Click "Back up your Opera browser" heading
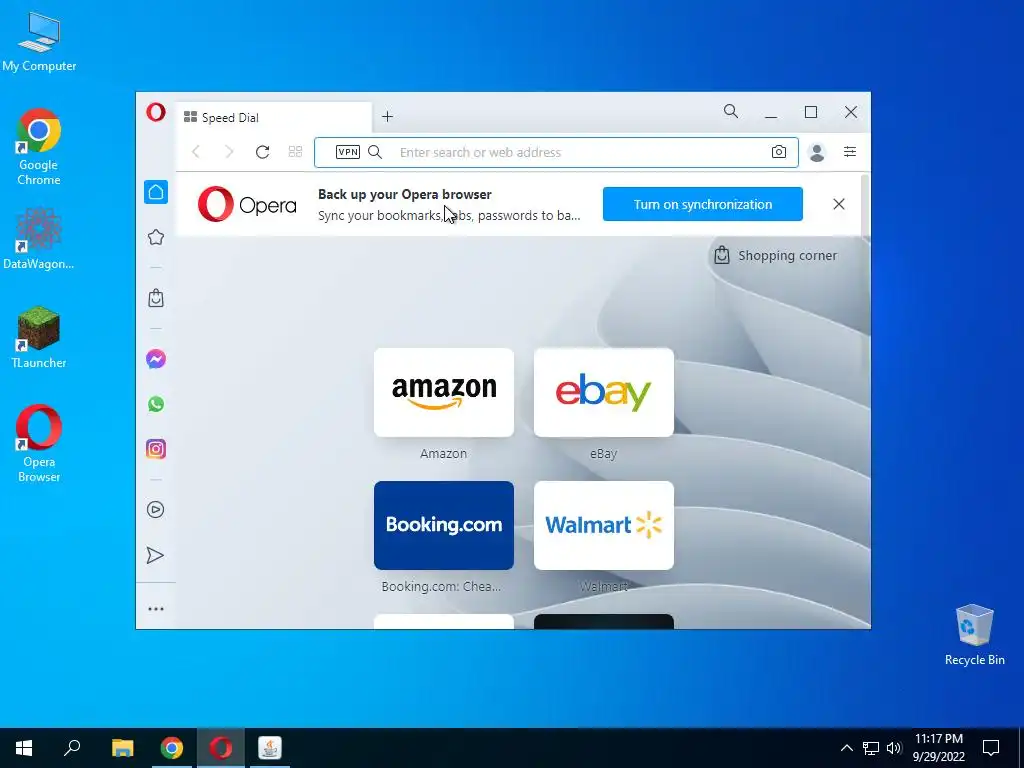 click(x=405, y=195)
